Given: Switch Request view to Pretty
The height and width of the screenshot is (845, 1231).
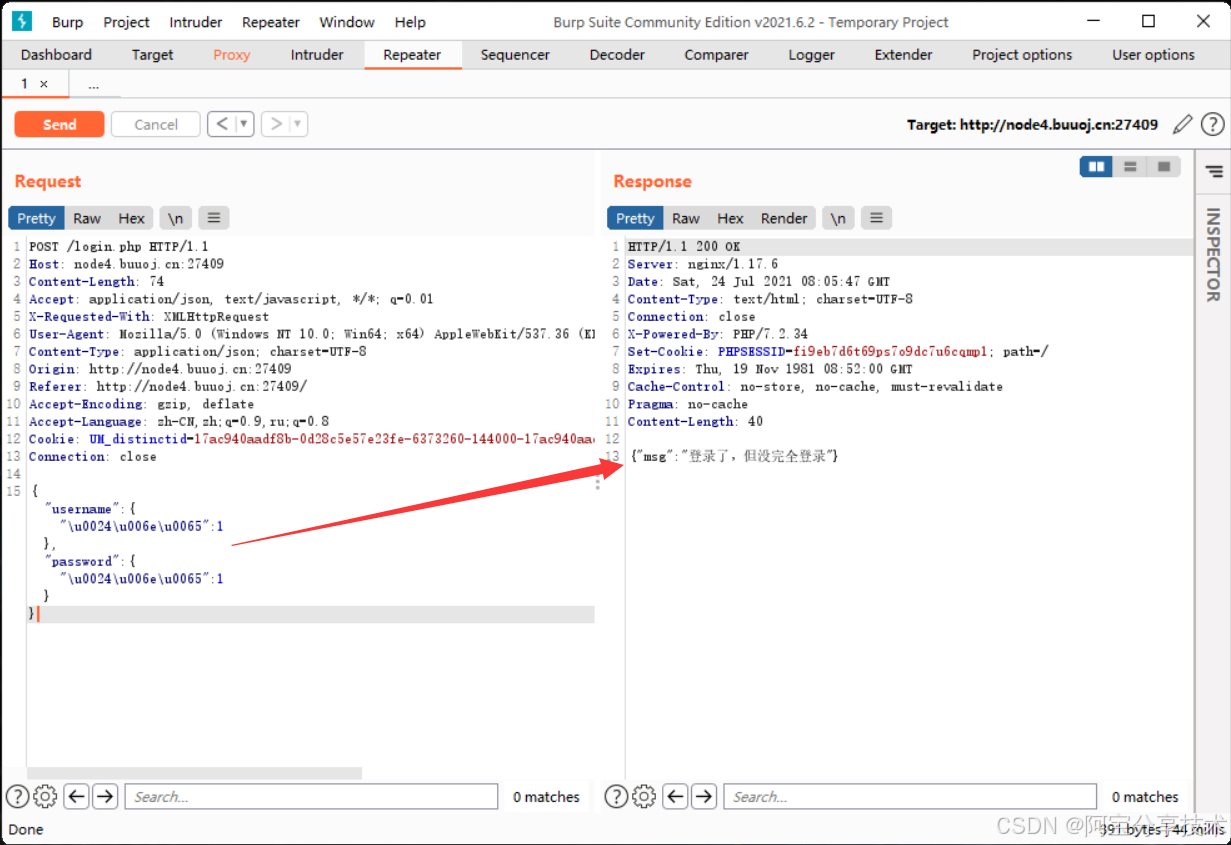Looking at the screenshot, I should click(x=36, y=218).
